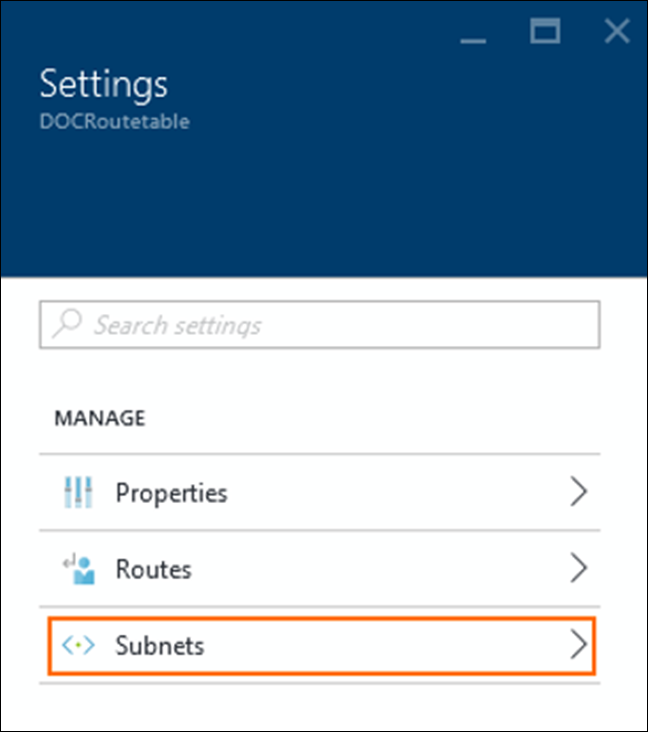
Task: Open the Properties menu entry
Action: [320, 492]
